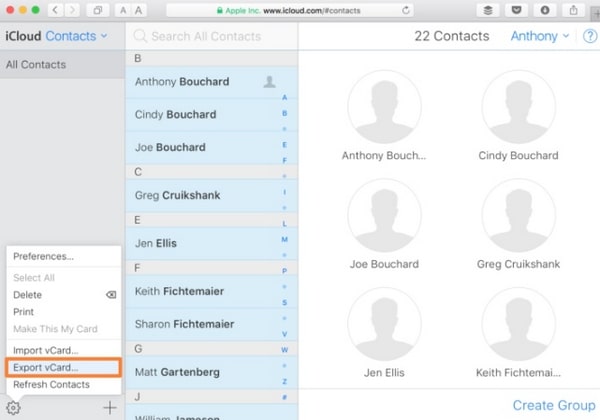
Task: Click Keith Fichtemaier's avatar thumbnail
Action: 518,324
